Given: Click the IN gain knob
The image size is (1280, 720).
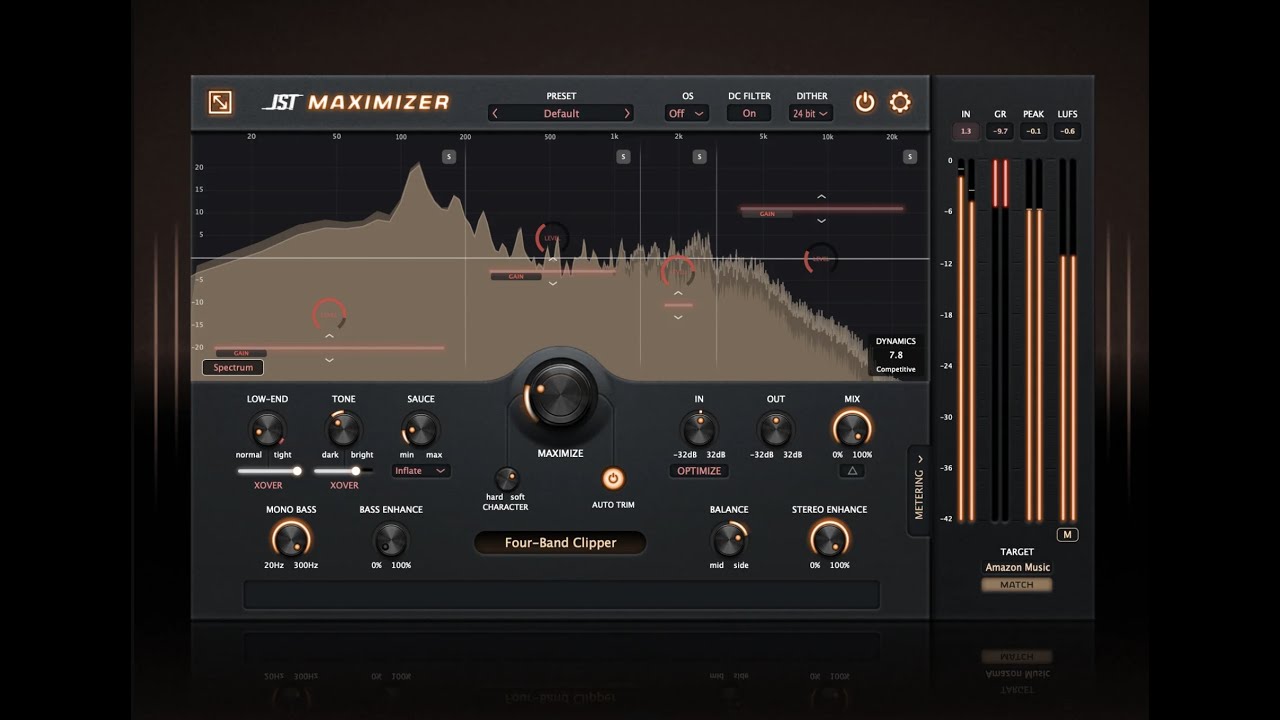Looking at the screenshot, I should [699, 430].
